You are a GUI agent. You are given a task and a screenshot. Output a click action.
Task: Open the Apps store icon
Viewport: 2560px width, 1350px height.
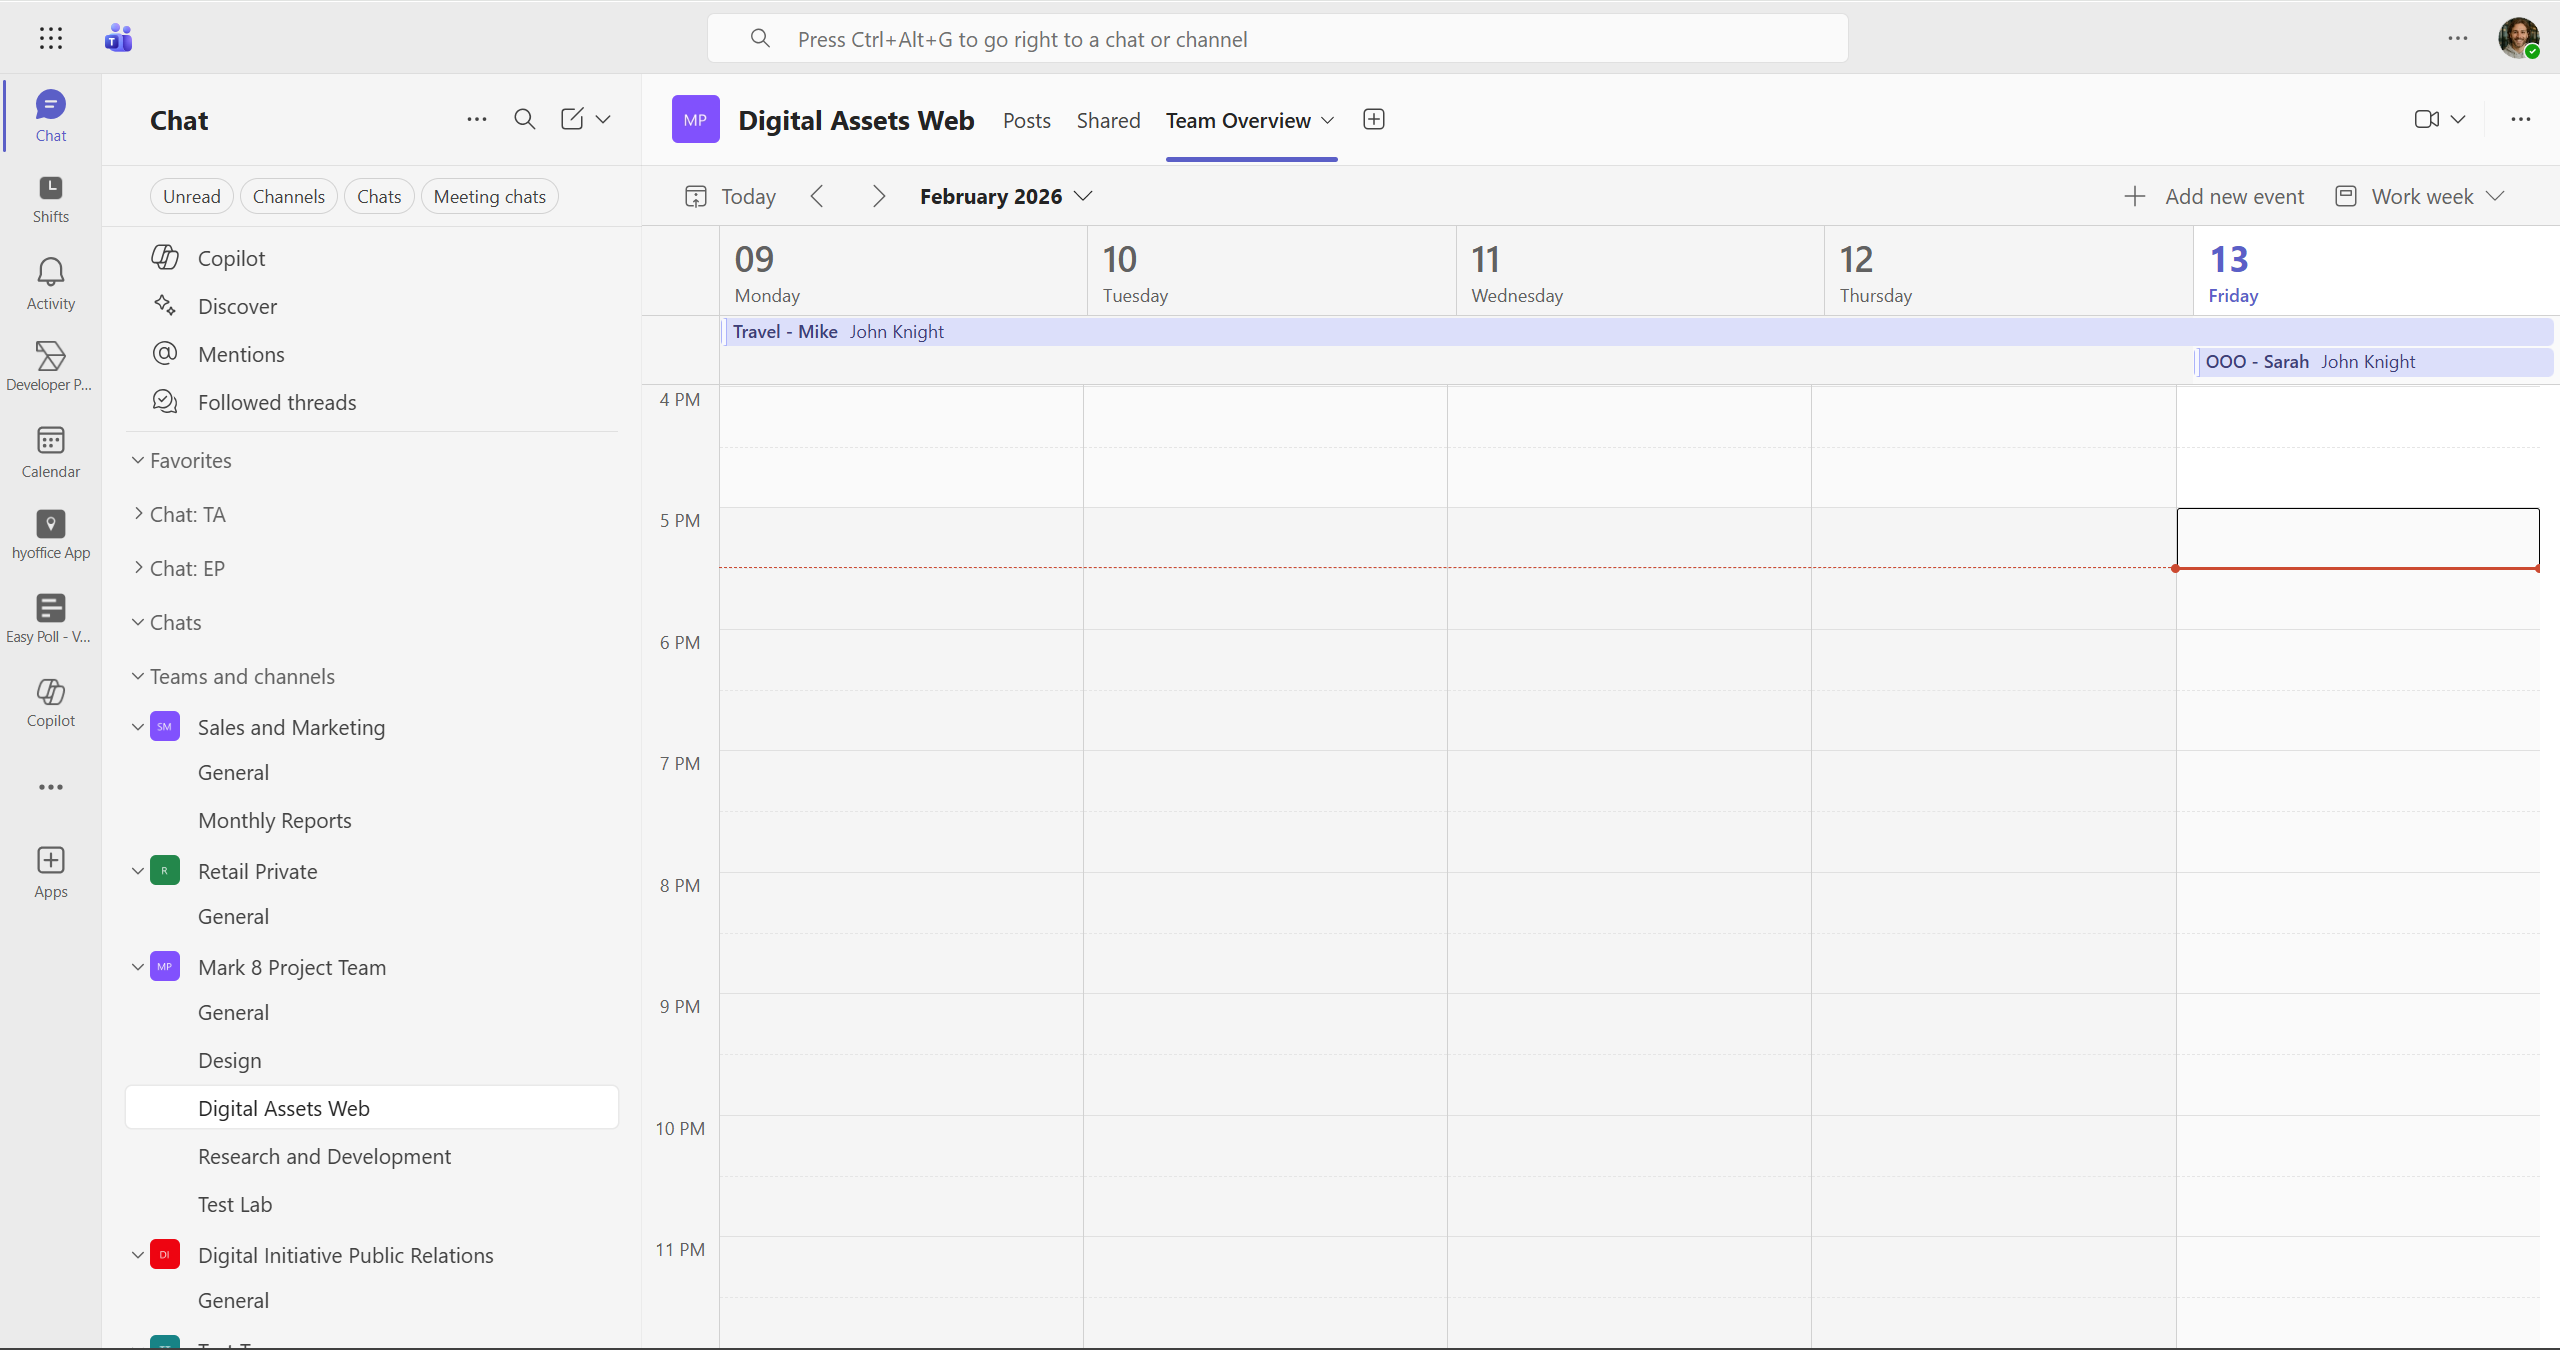(49, 869)
